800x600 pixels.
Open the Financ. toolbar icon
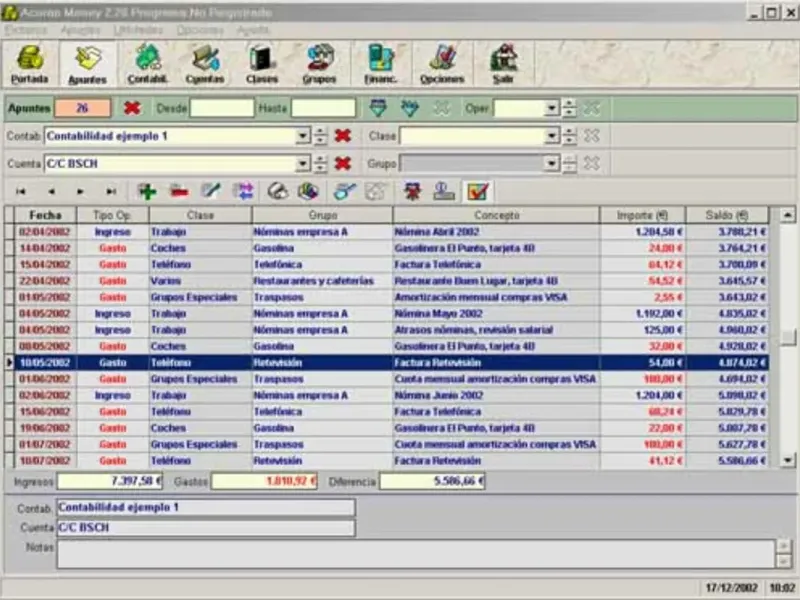click(x=381, y=64)
